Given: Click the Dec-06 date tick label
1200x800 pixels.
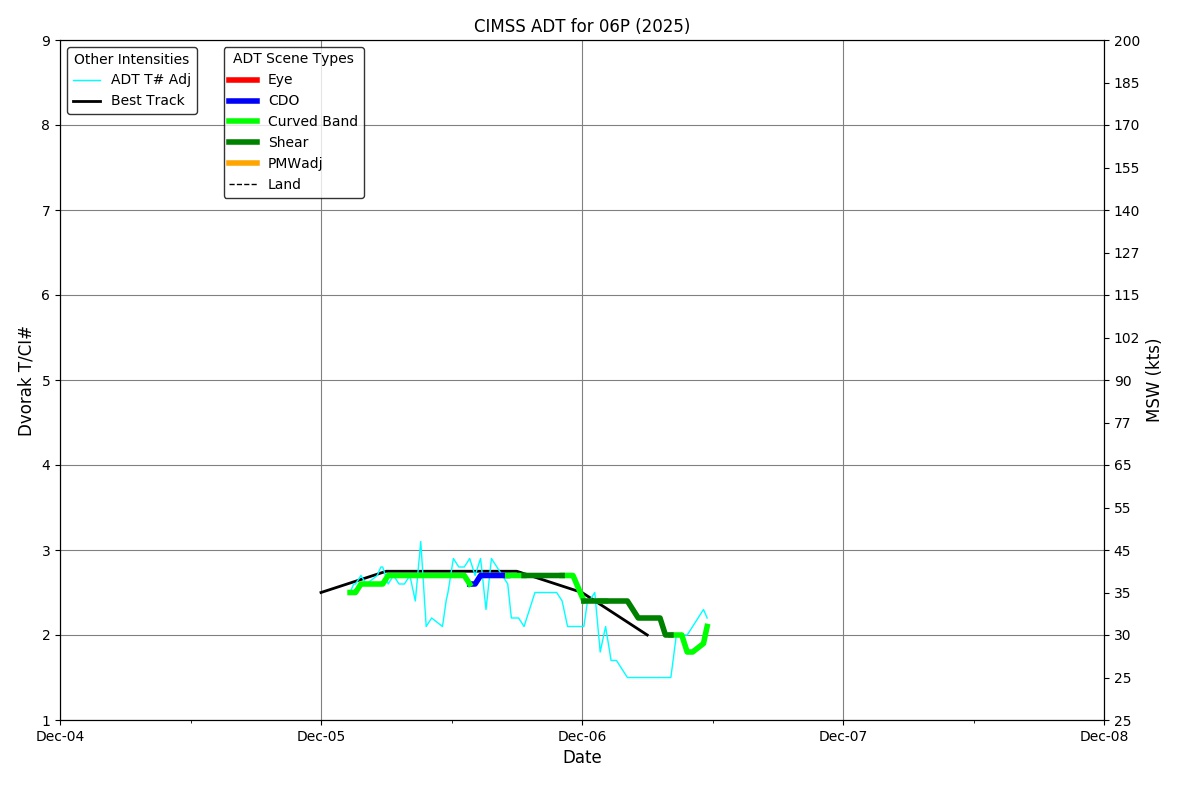Looking at the screenshot, I should (582, 737).
